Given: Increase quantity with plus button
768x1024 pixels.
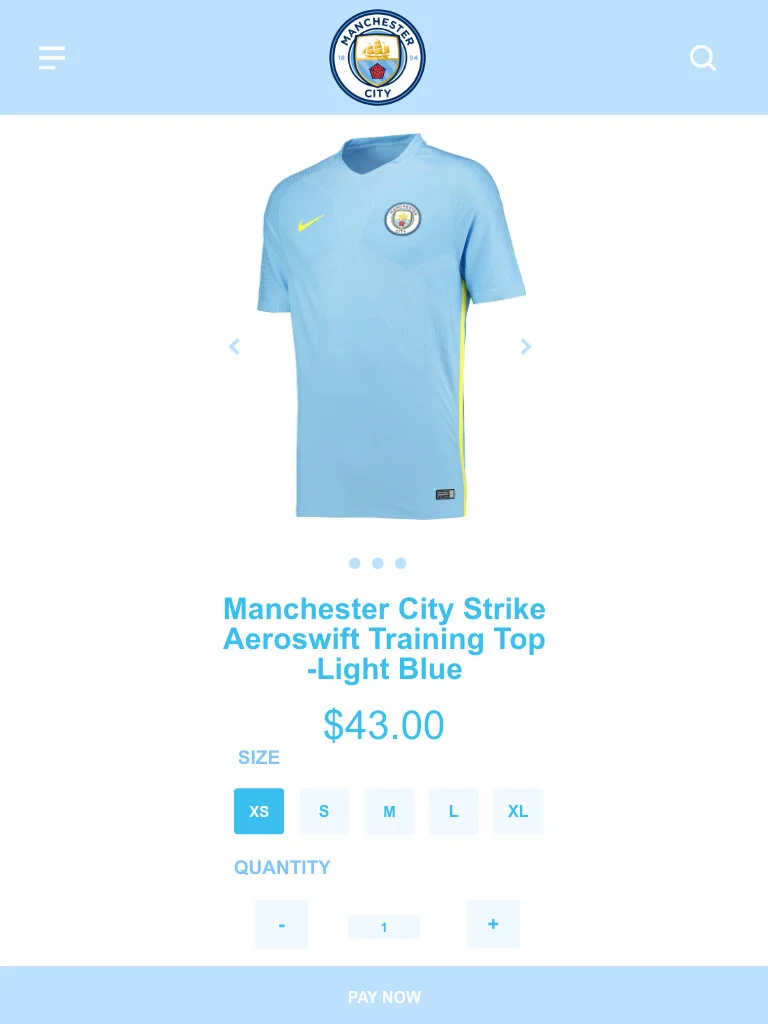Looking at the screenshot, I should coord(493,924).
